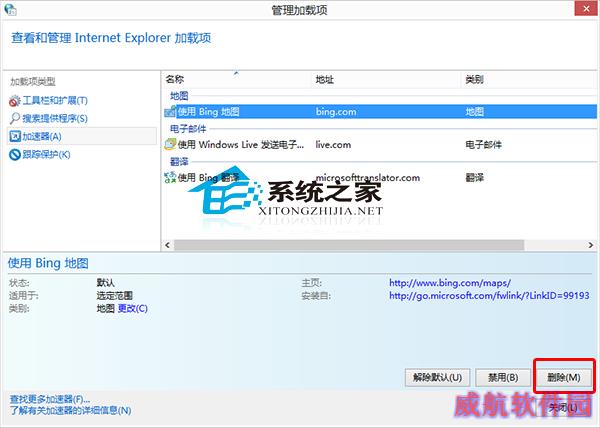Image resolution: width=600 pixels, height=428 pixels.
Task: Select the 使用 Windows Live 发送电子 row
Action: click(380, 145)
